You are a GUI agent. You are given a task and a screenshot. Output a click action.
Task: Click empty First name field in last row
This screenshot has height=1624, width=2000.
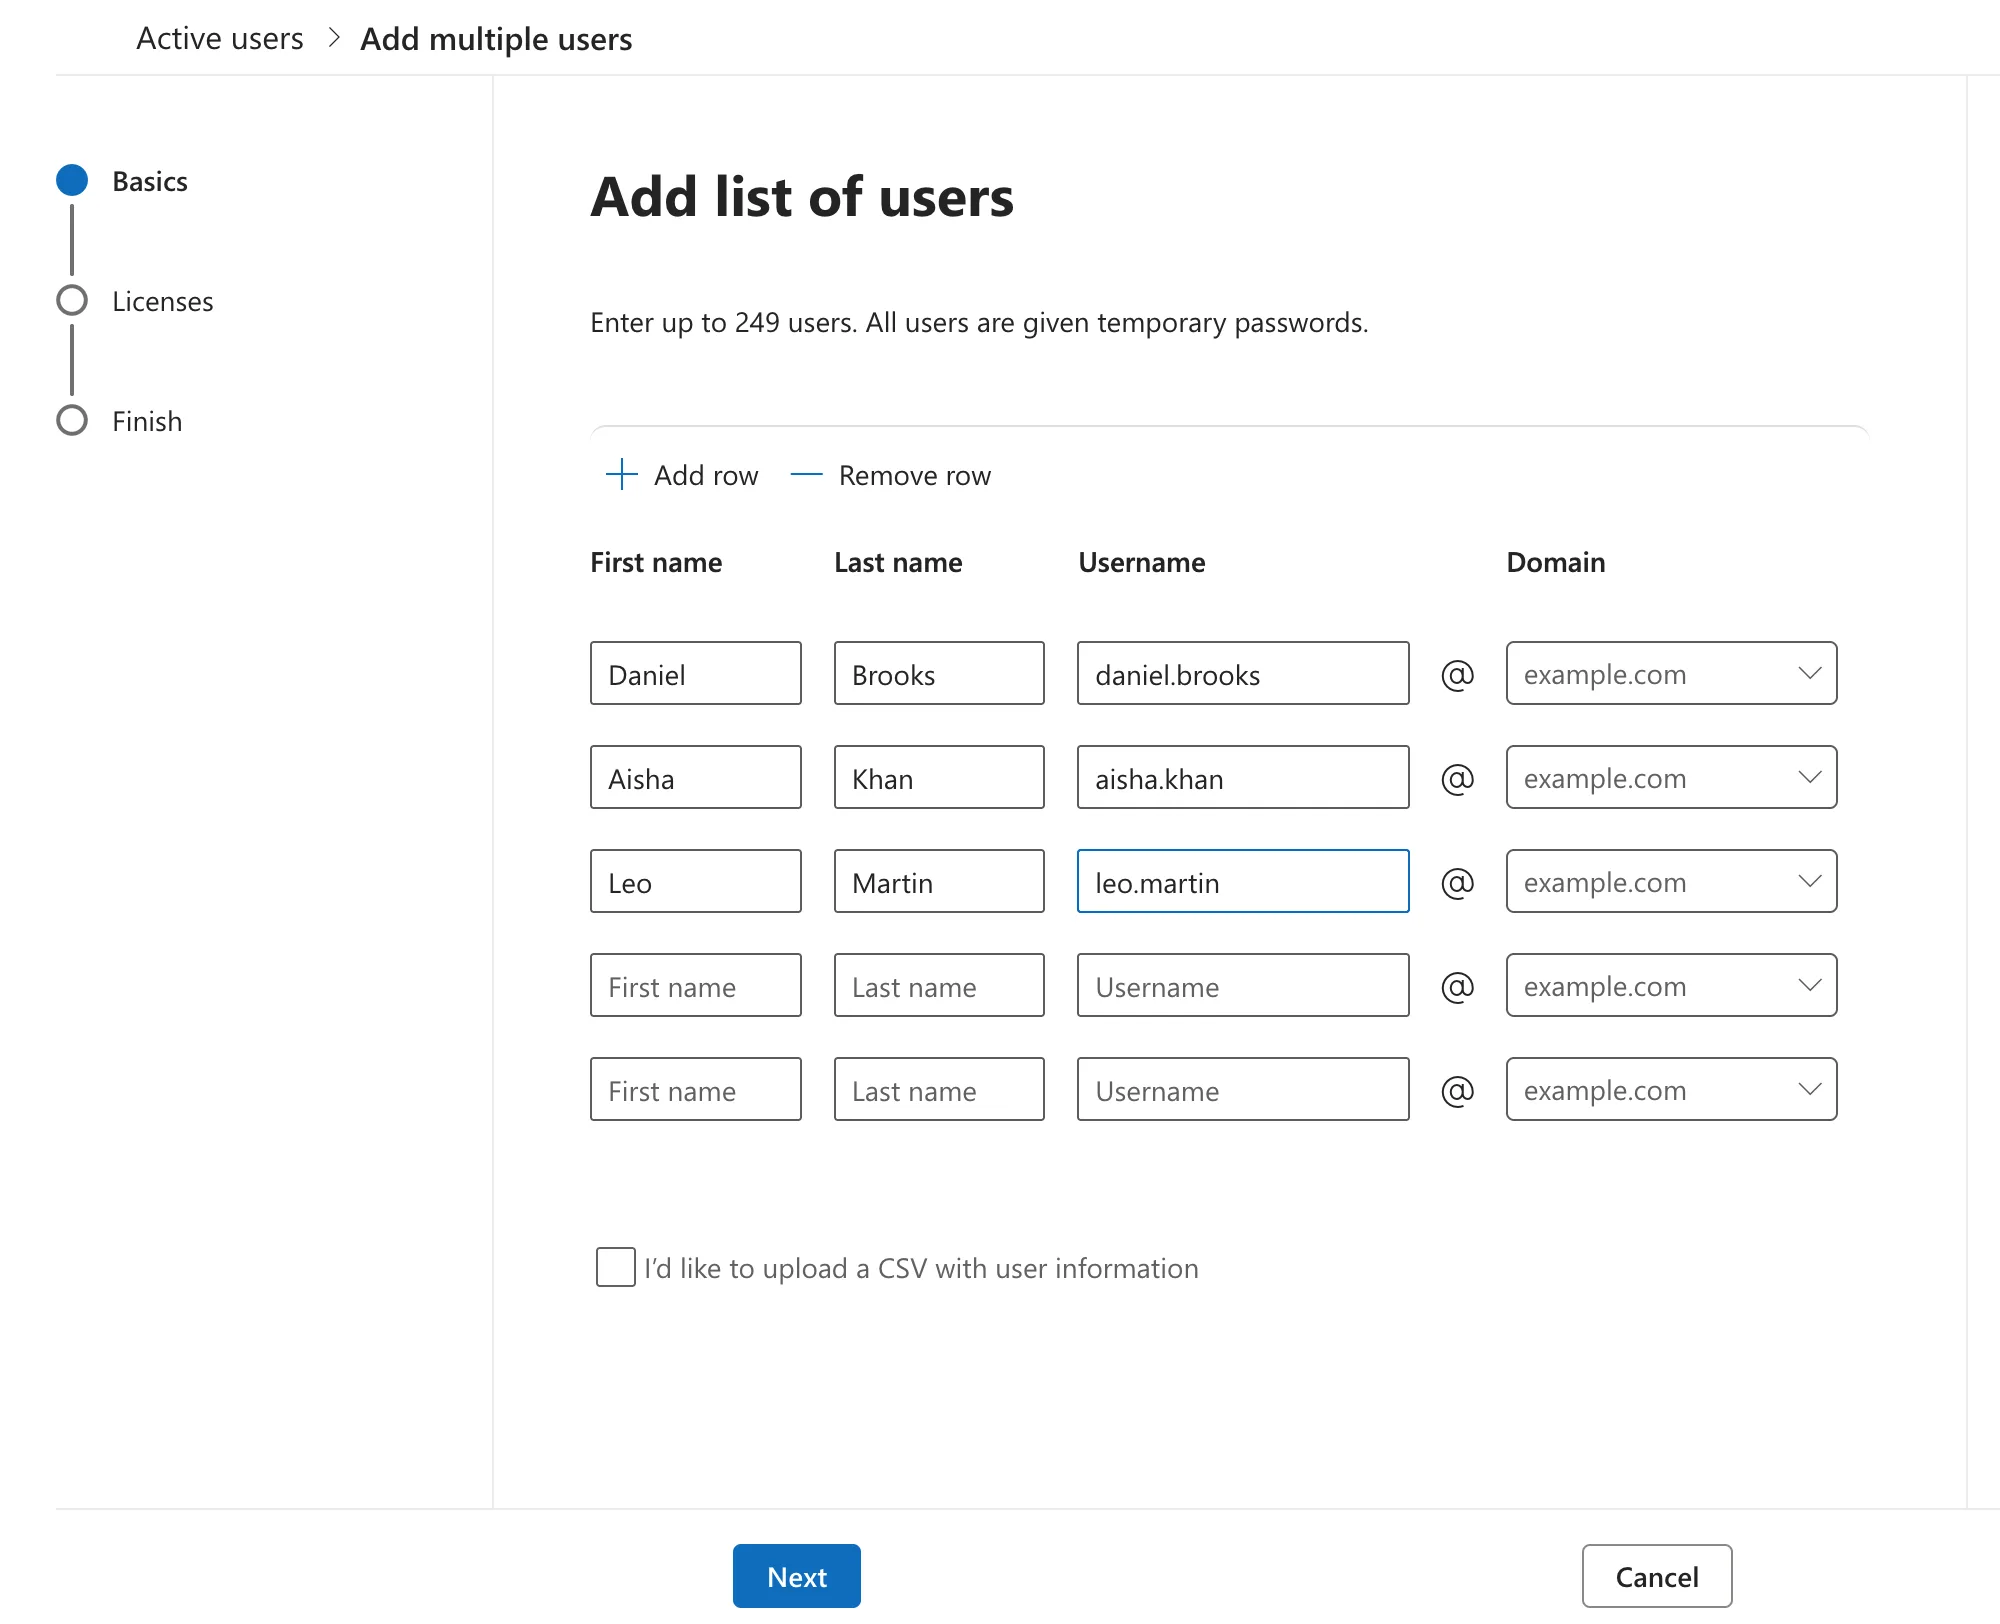696,1090
